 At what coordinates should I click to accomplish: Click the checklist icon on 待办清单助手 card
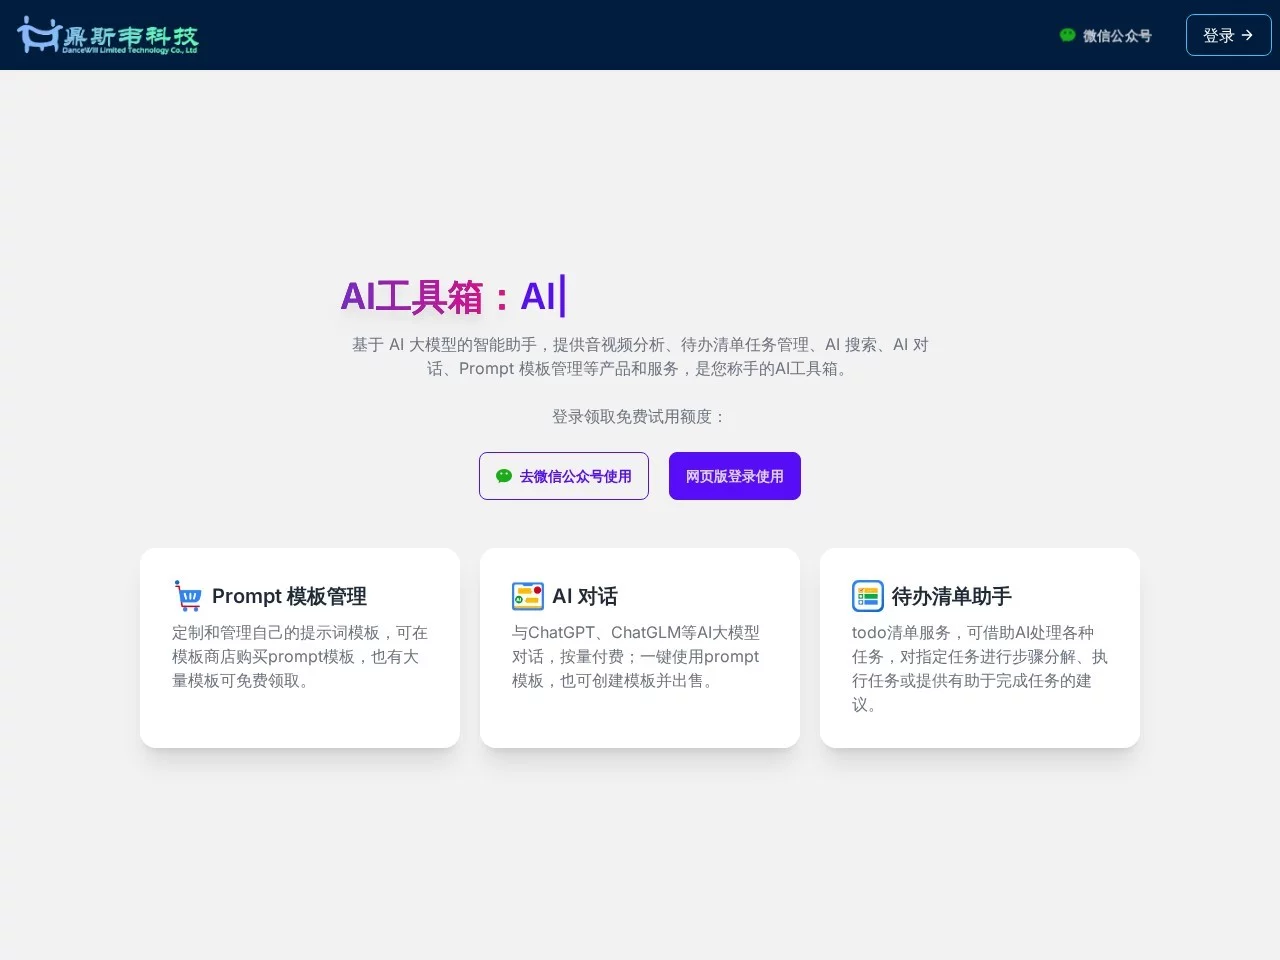(868, 595)
